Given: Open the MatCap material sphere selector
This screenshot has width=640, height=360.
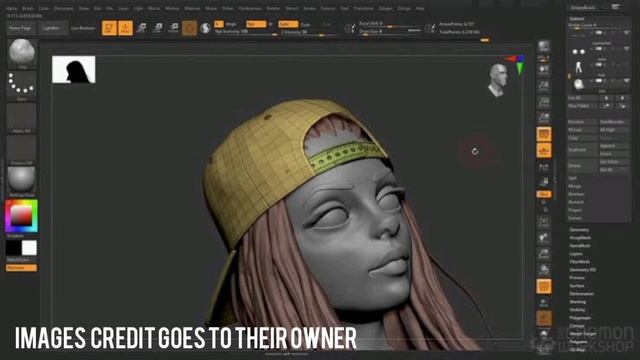Looking at the screenshot, I should 22,181.
